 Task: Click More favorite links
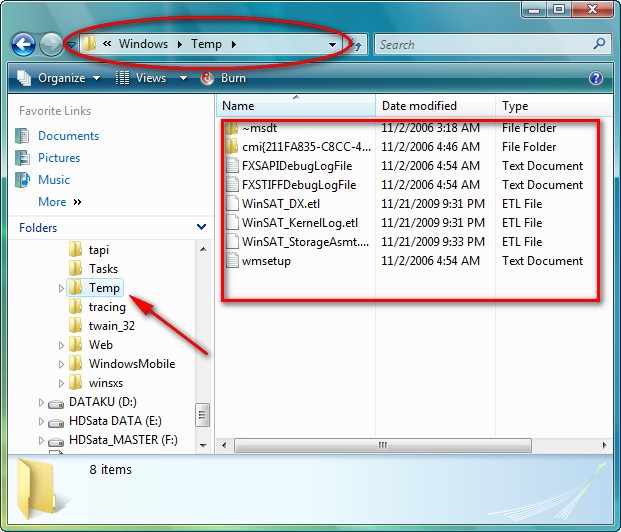(60, 202)
